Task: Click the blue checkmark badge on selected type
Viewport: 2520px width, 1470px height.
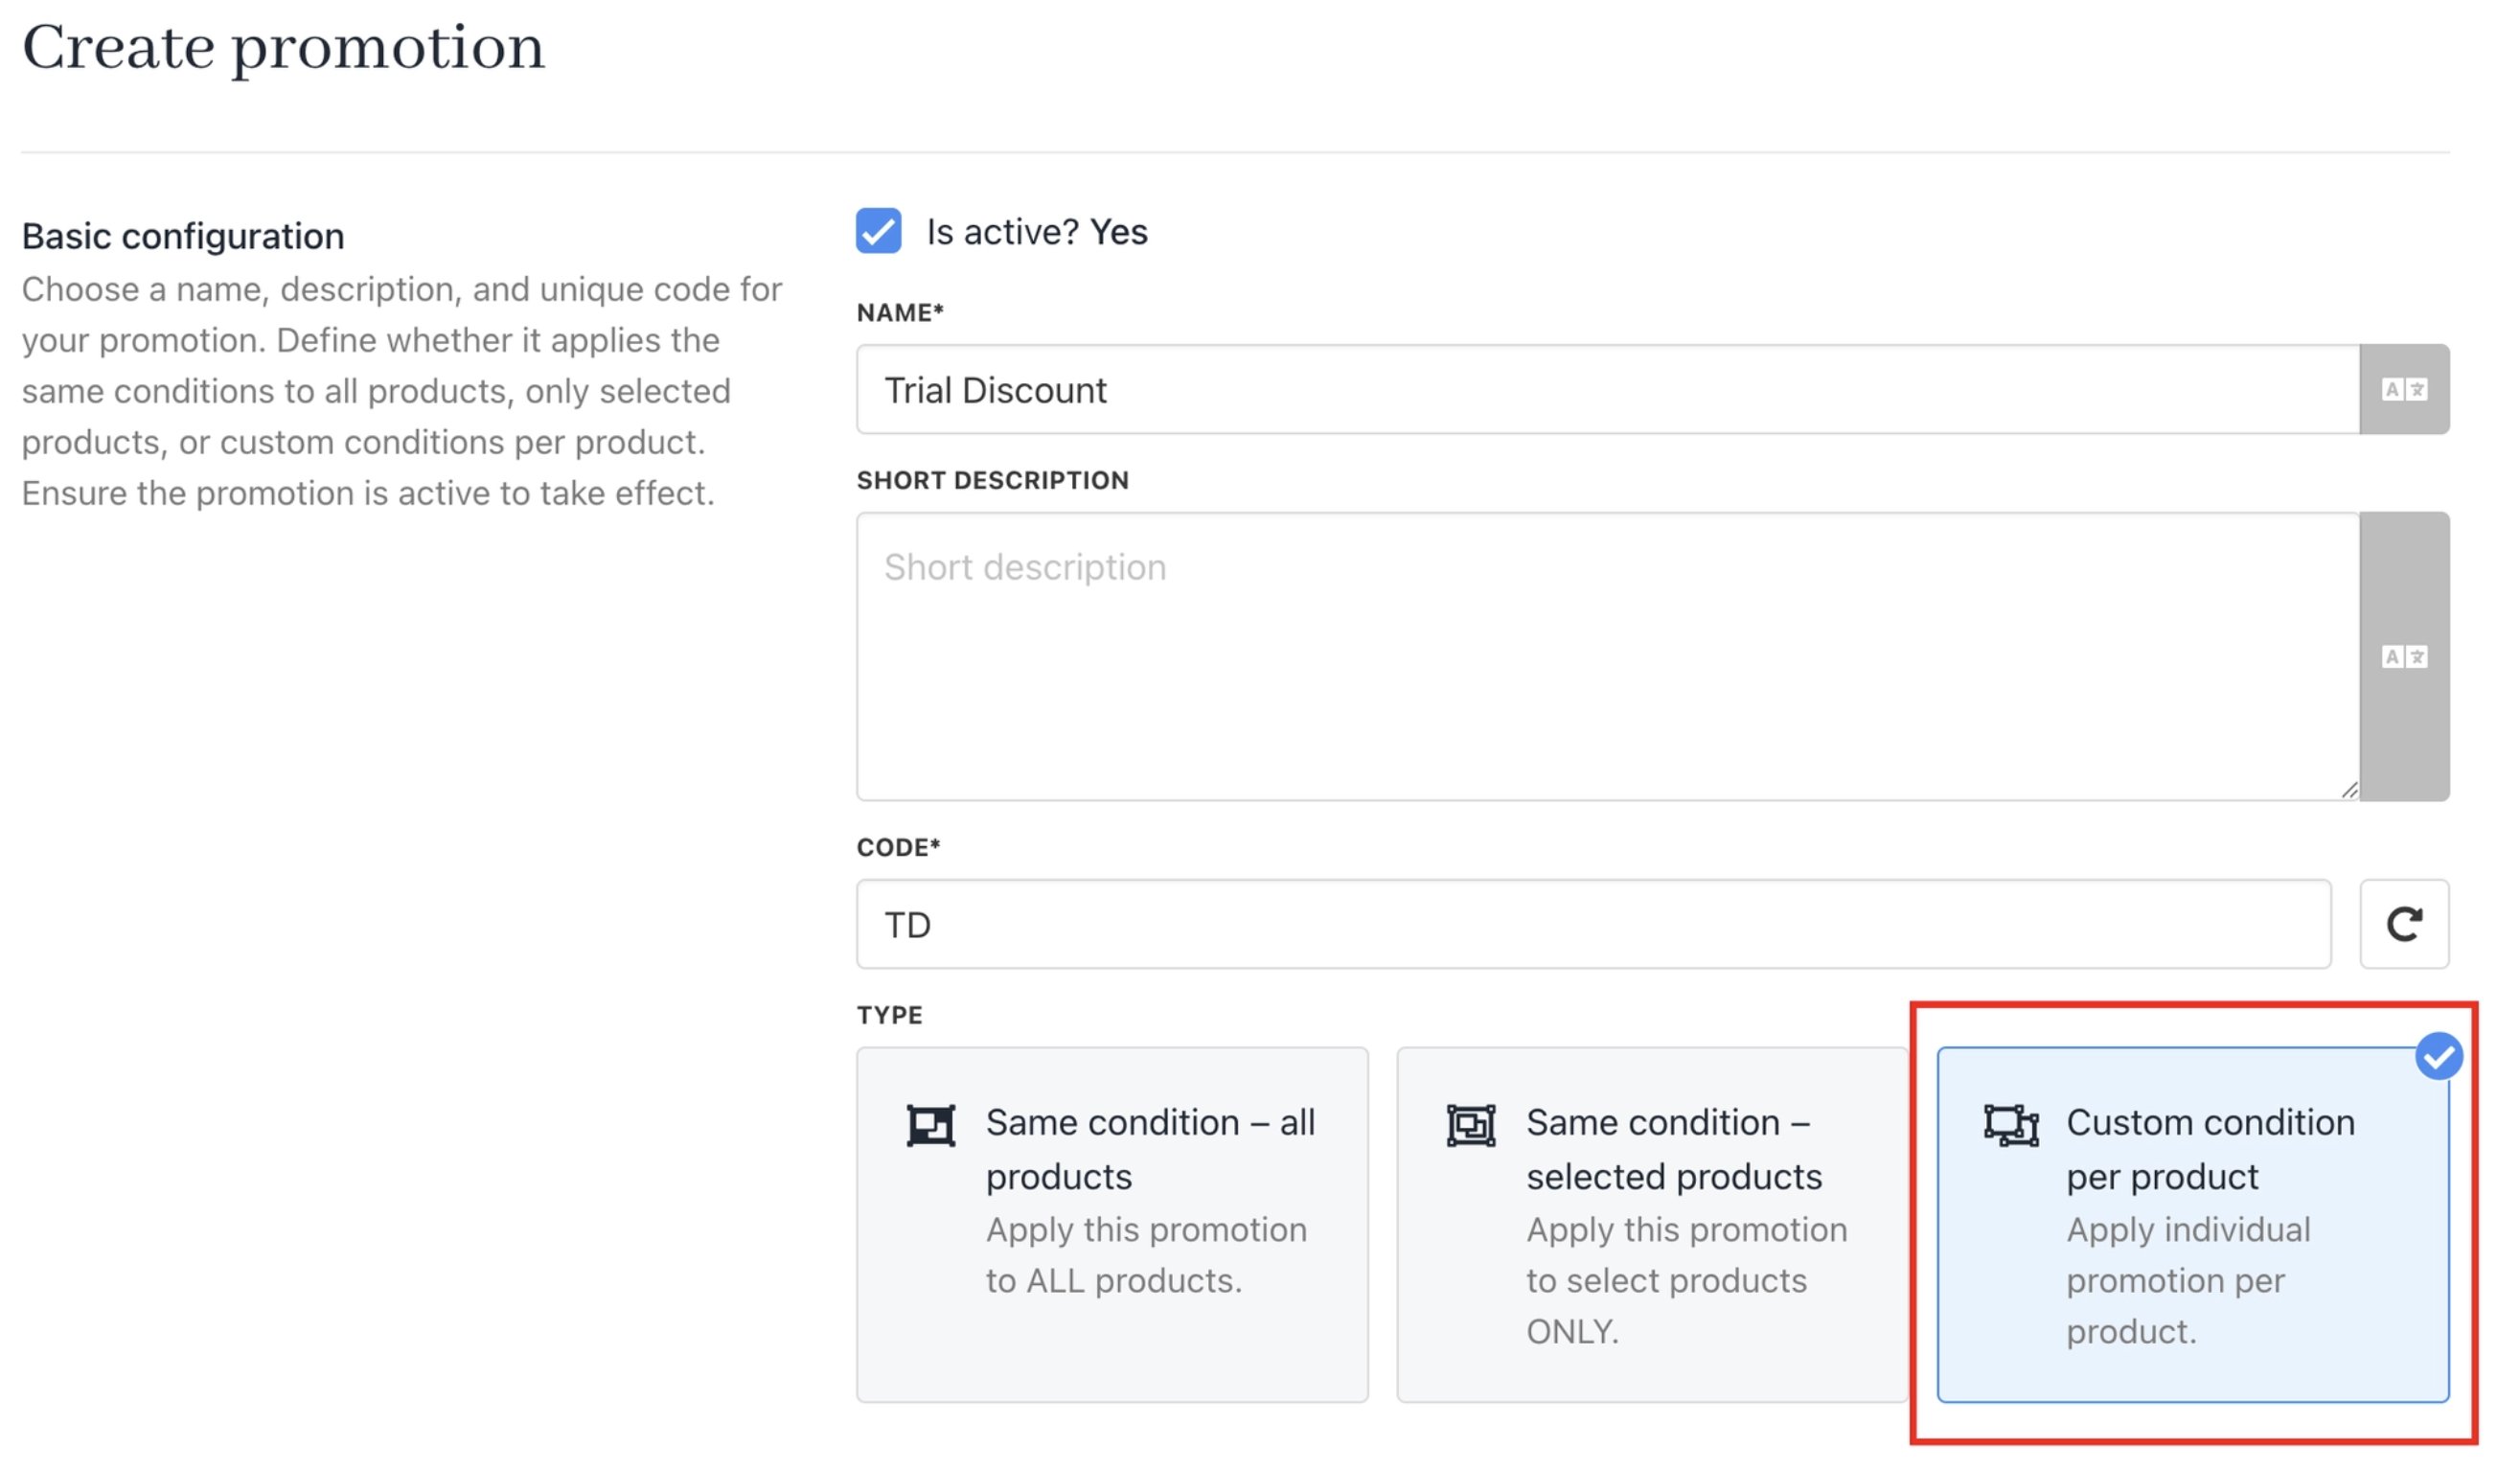Action: (x=2439, y=1056)
